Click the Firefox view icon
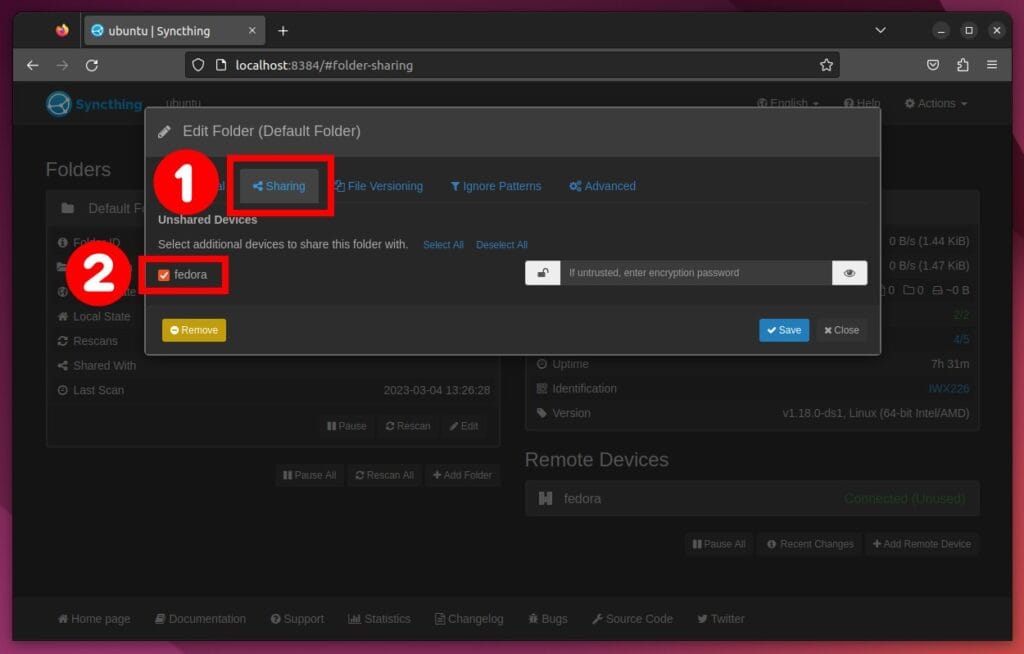The image size is (1024, 654). pos(62,30)
